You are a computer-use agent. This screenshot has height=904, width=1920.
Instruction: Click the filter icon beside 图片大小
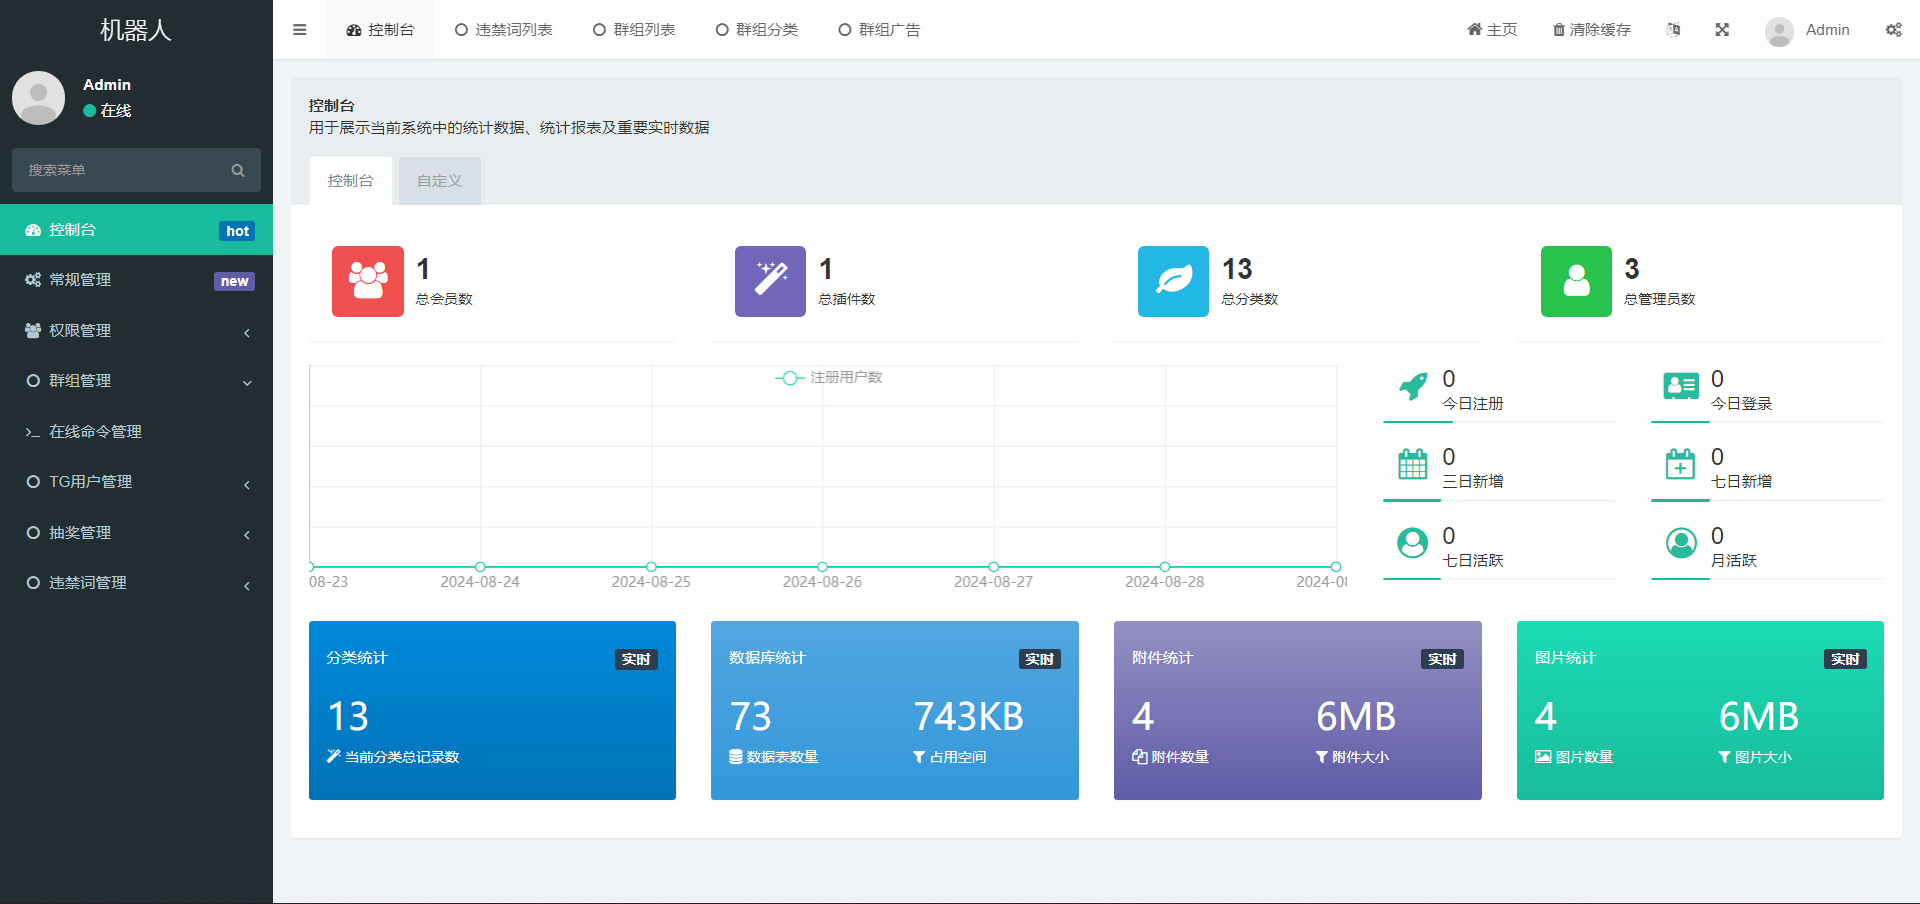coord(1724,757)
